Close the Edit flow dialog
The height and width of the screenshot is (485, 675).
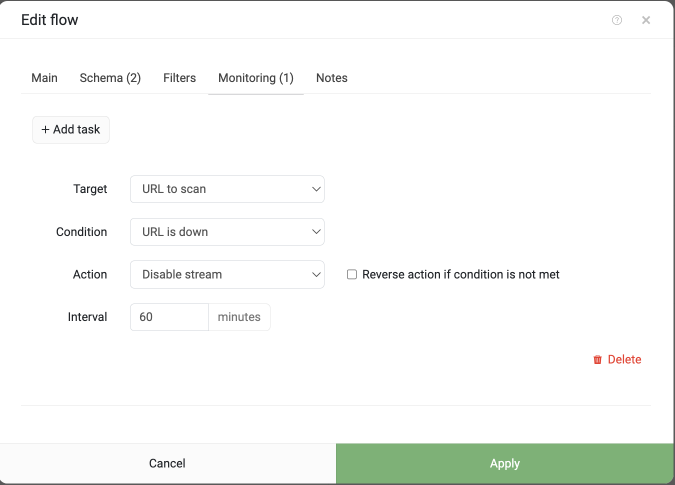[646, 20]
